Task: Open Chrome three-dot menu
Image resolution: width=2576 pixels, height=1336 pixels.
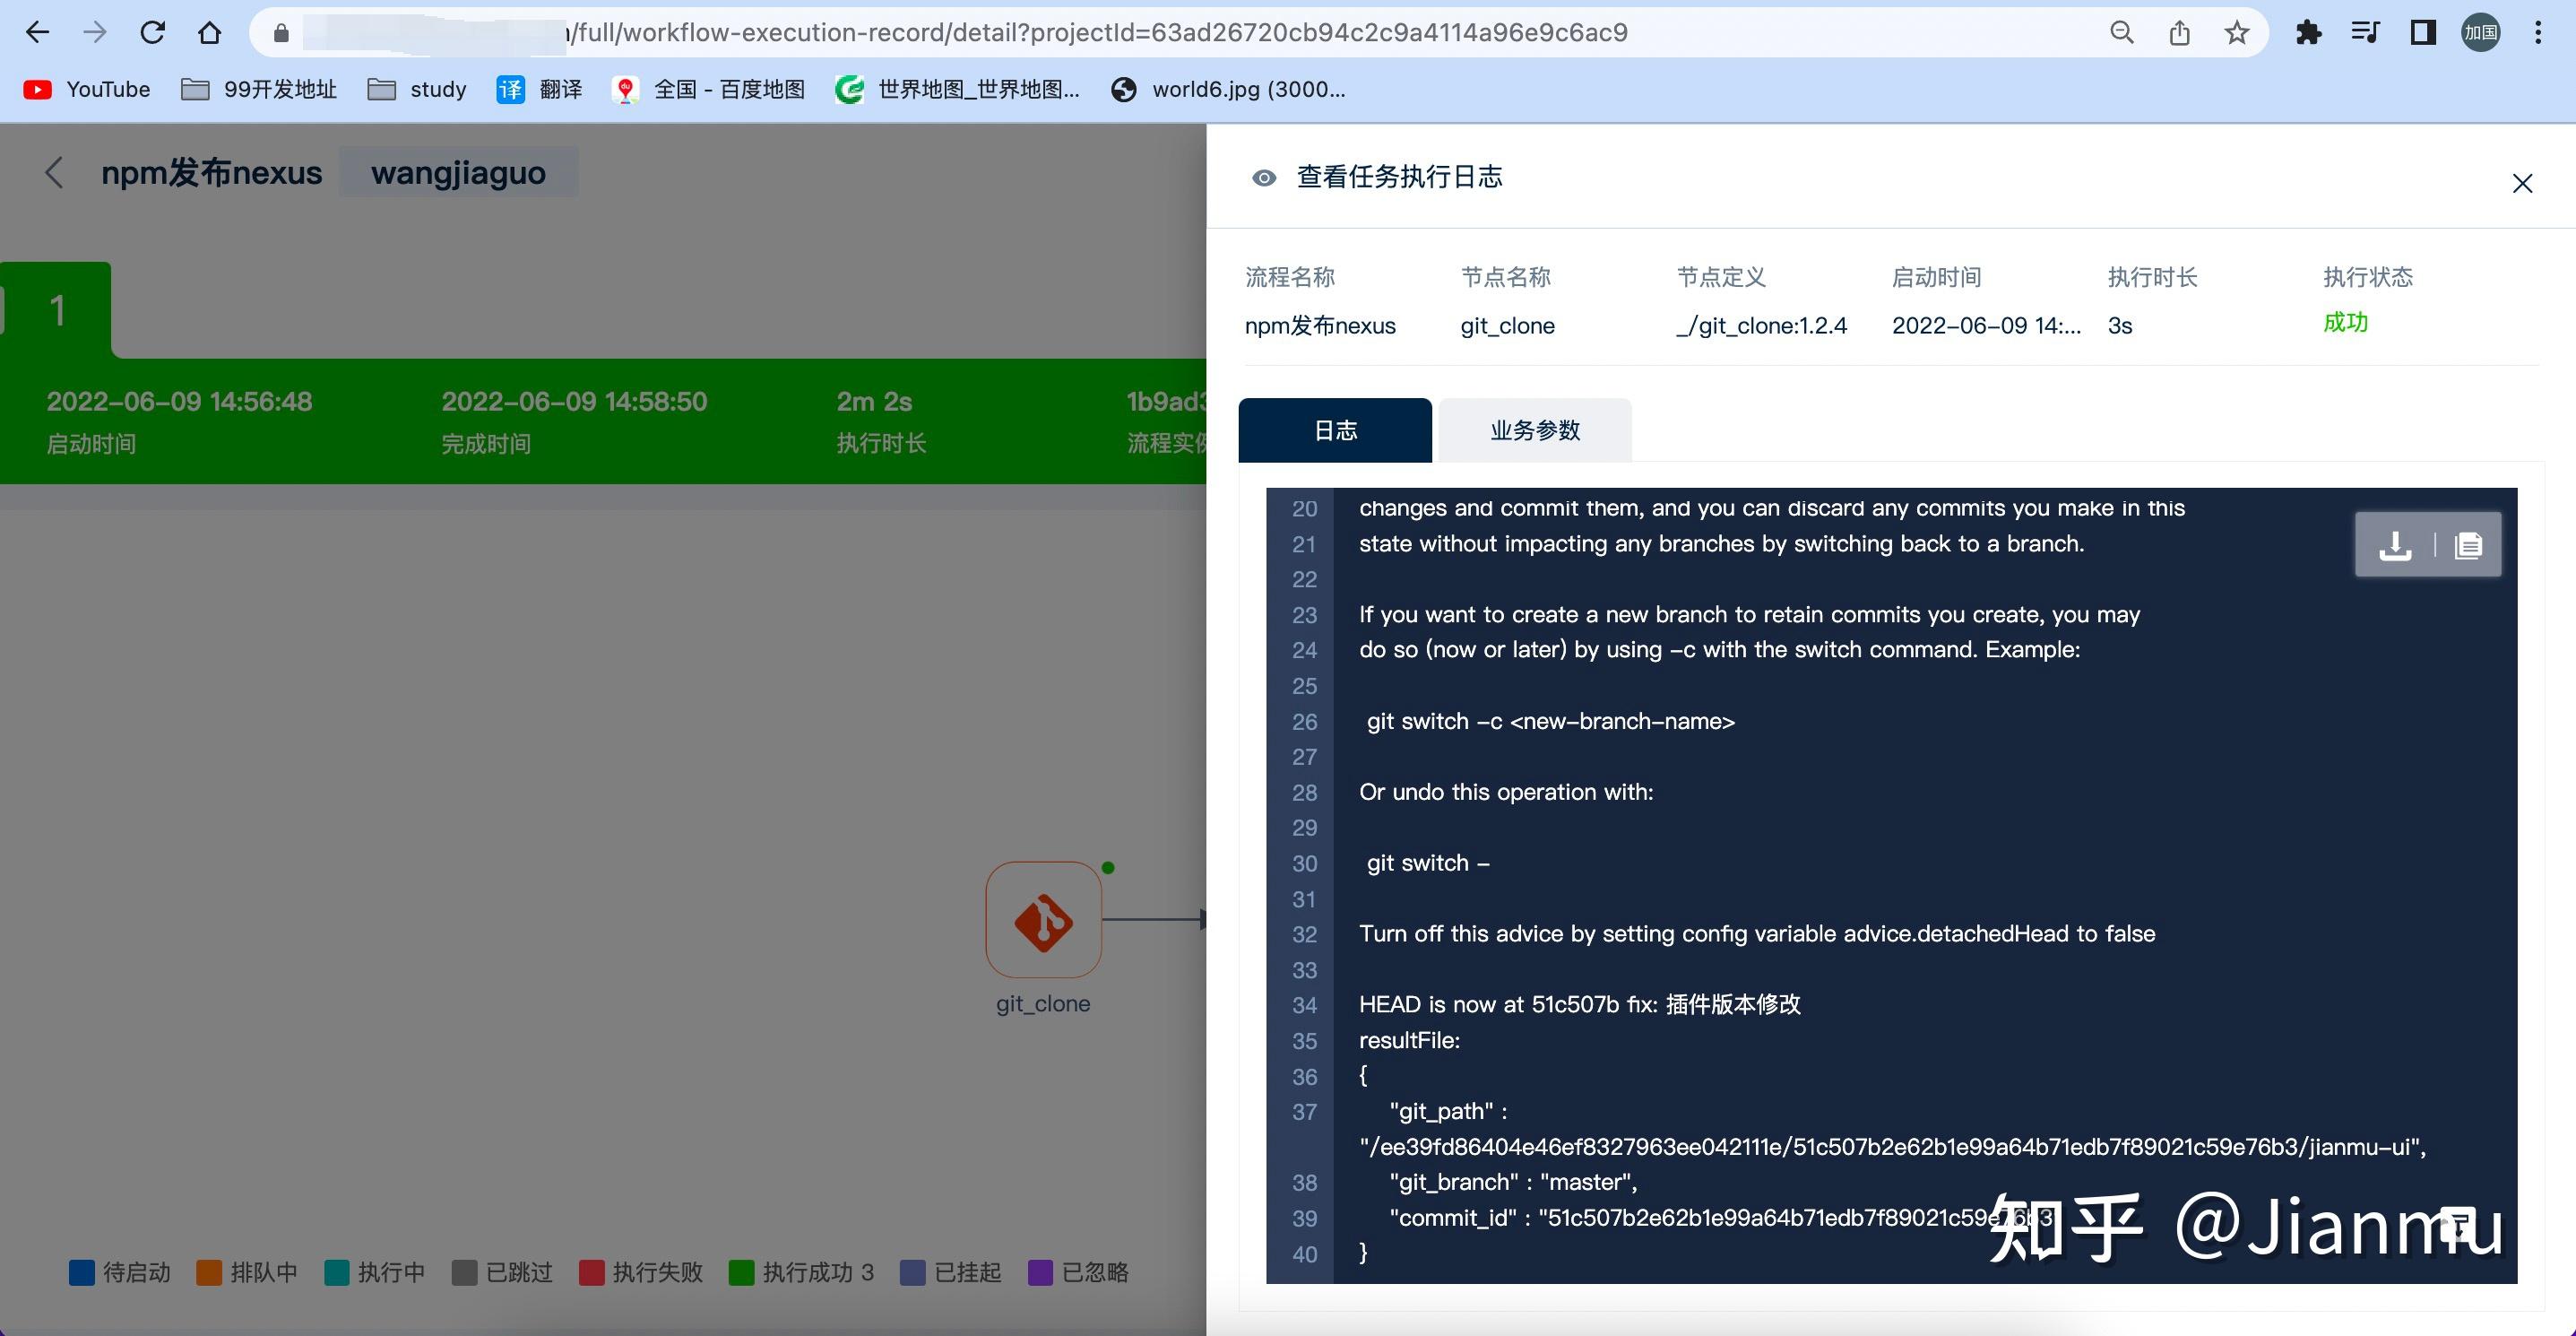Action: coord(2538,33)
